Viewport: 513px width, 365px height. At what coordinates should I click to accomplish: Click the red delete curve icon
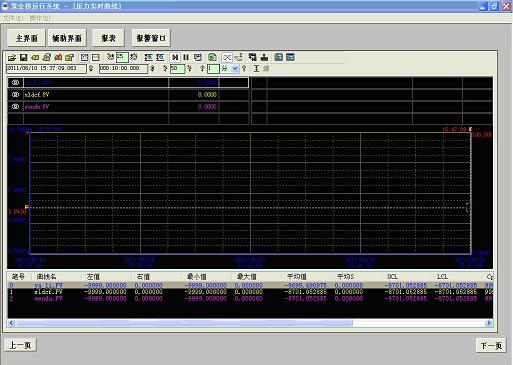pyautogui.click(x=58, y=57)
